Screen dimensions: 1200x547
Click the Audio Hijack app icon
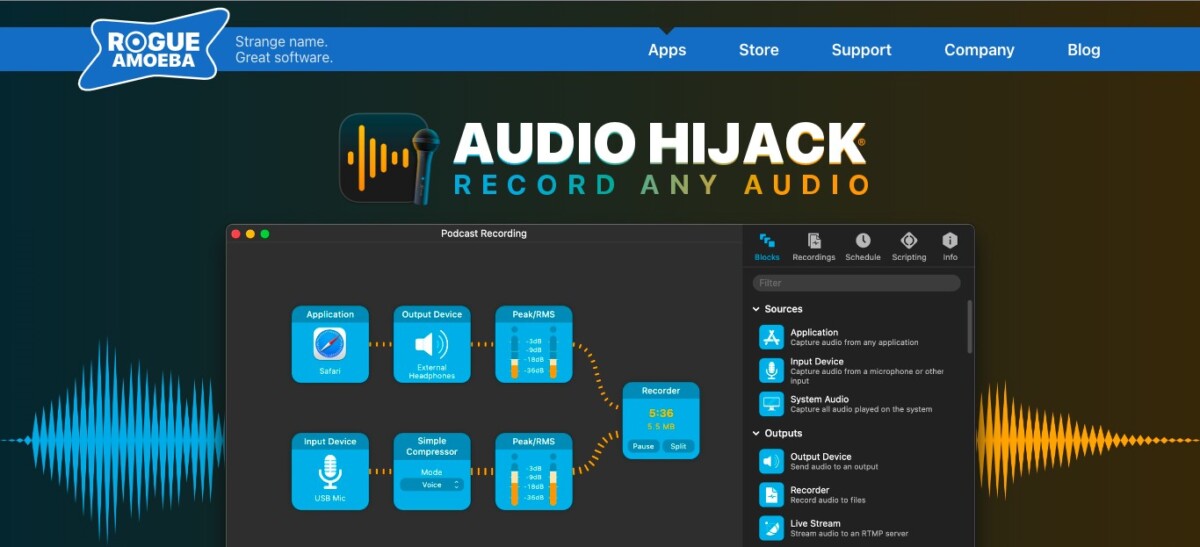coord(389,159)
